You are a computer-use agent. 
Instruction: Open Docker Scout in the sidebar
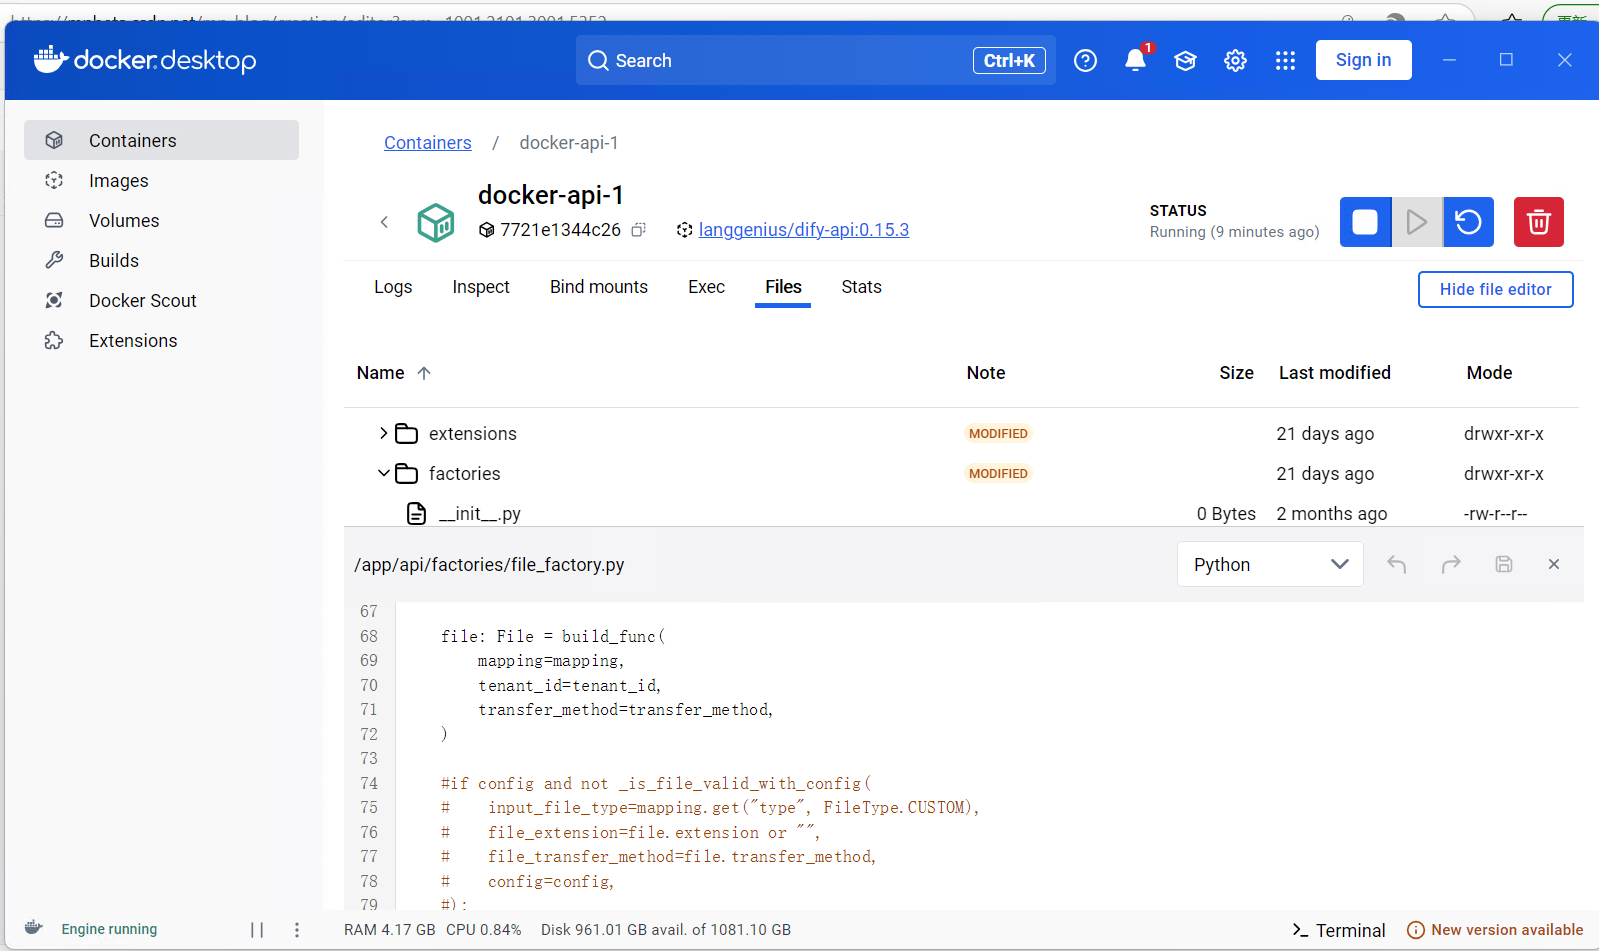pos(161,300)
